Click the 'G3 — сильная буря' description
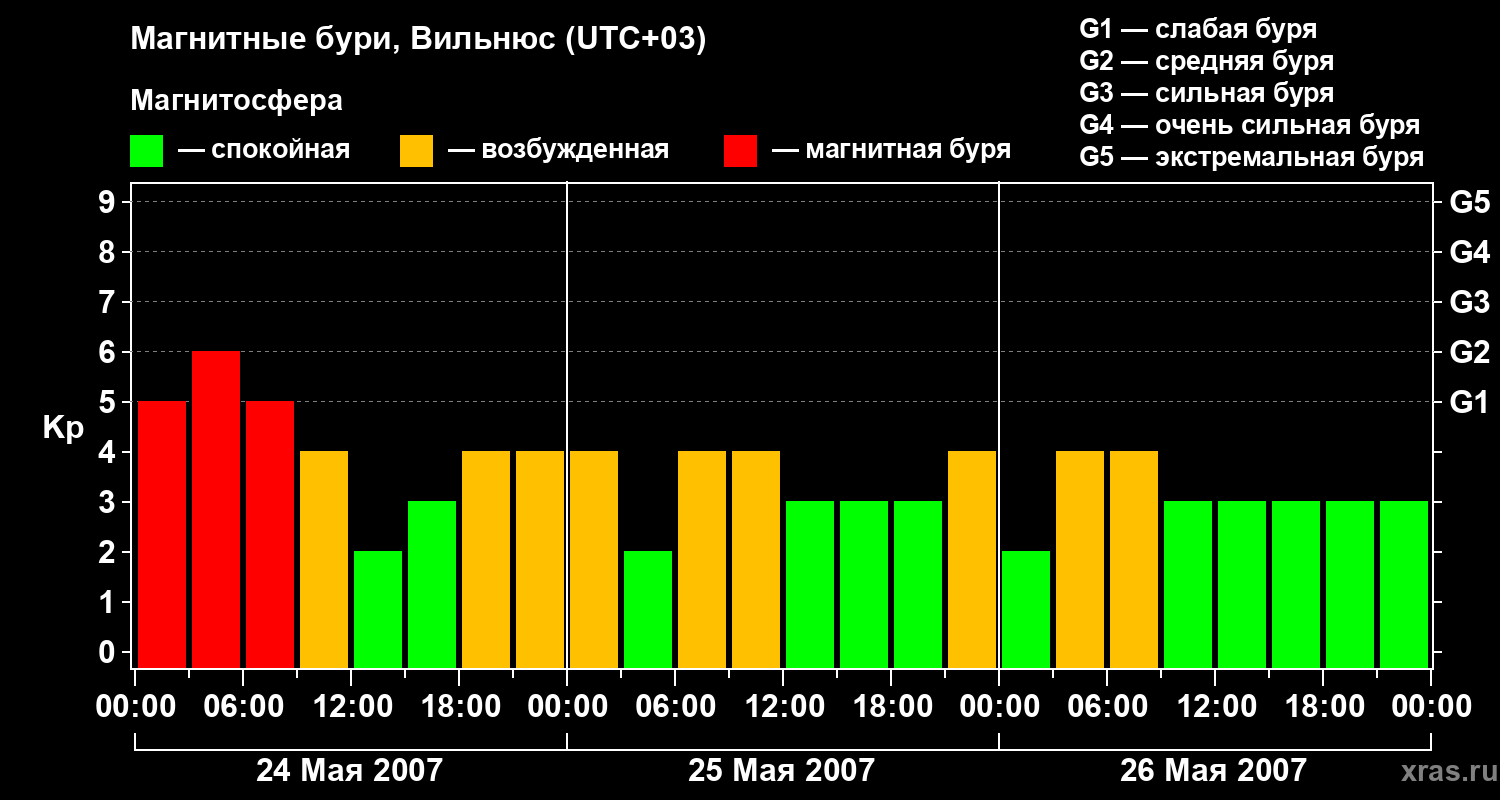Image resolution: width=1500 pixels, height=800 pixels. click(x=1206, y=93)
